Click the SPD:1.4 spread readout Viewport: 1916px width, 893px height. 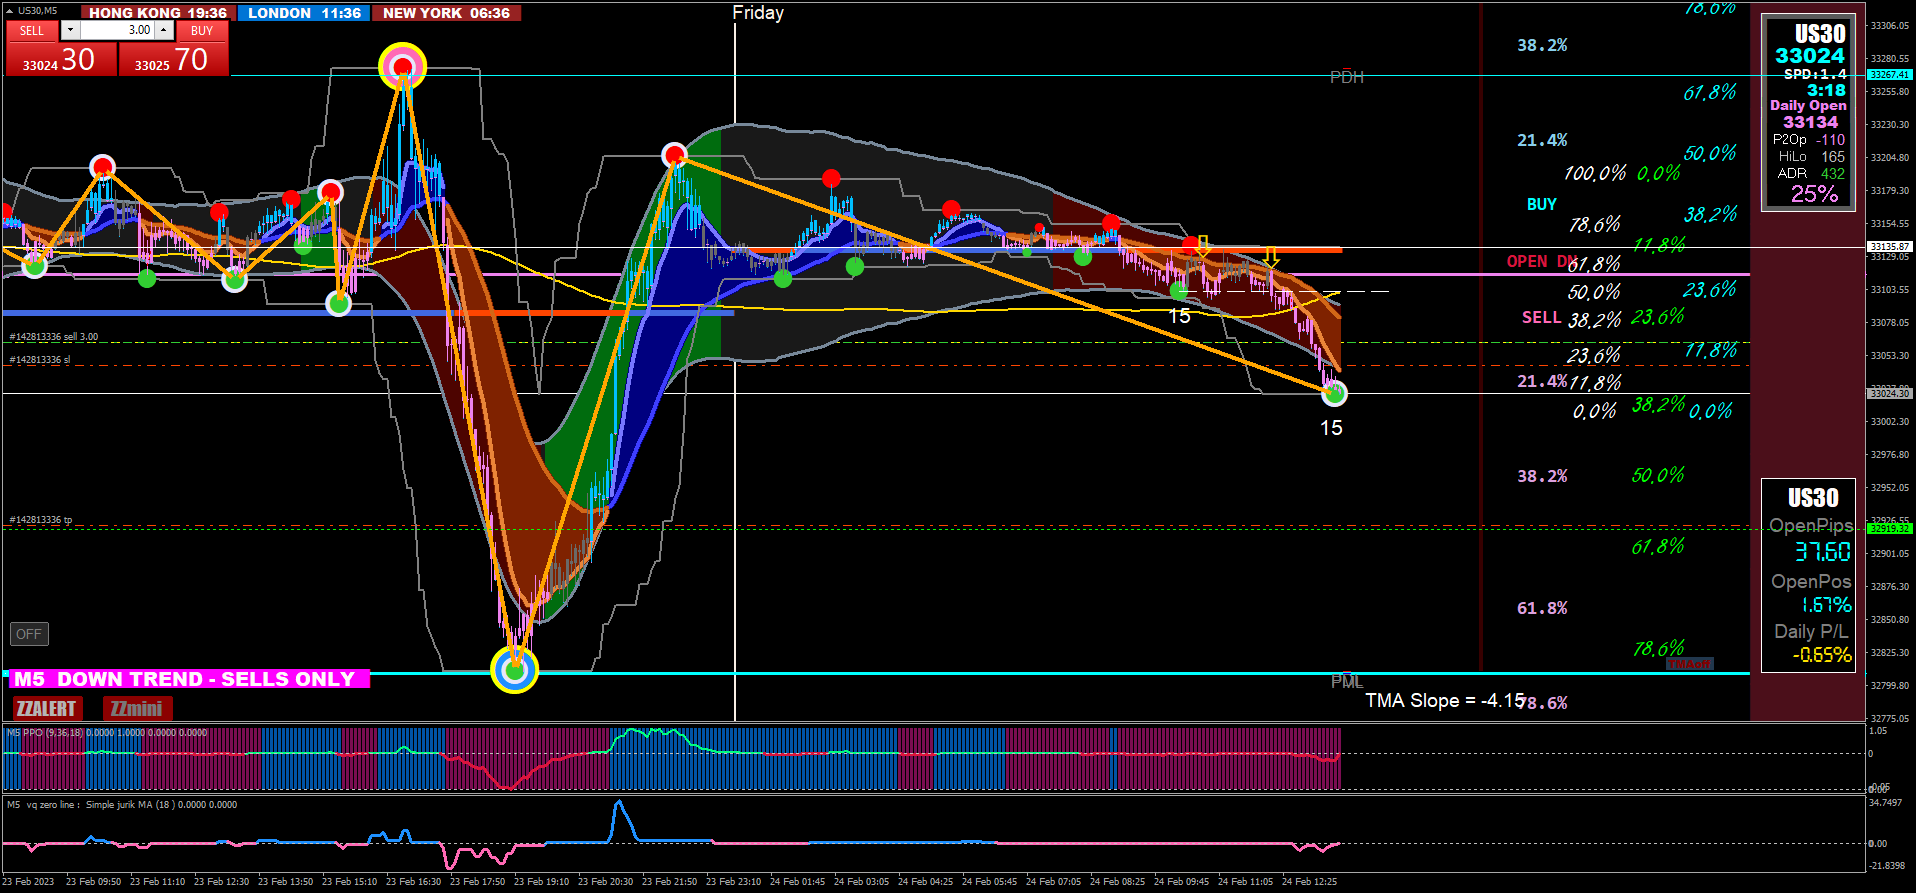pyautogui.click(x=1815, y=74)
